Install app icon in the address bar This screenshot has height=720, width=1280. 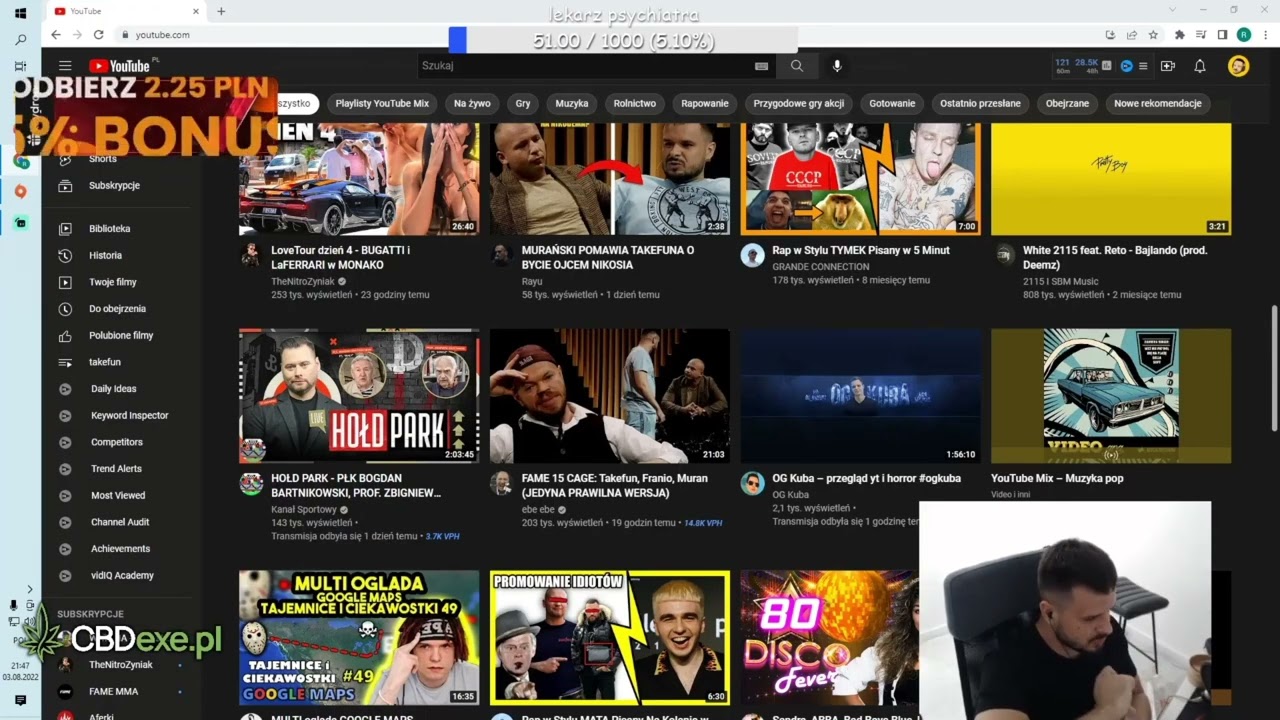coord(1110,34)
